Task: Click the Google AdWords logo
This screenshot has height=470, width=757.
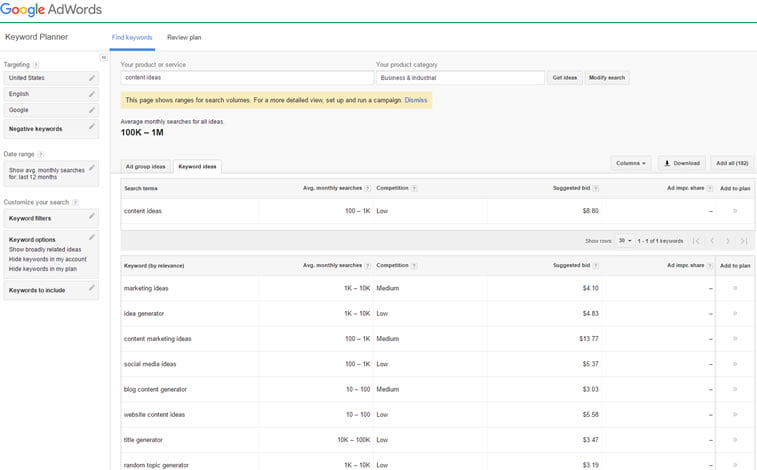Action: (x=51, y=10)
